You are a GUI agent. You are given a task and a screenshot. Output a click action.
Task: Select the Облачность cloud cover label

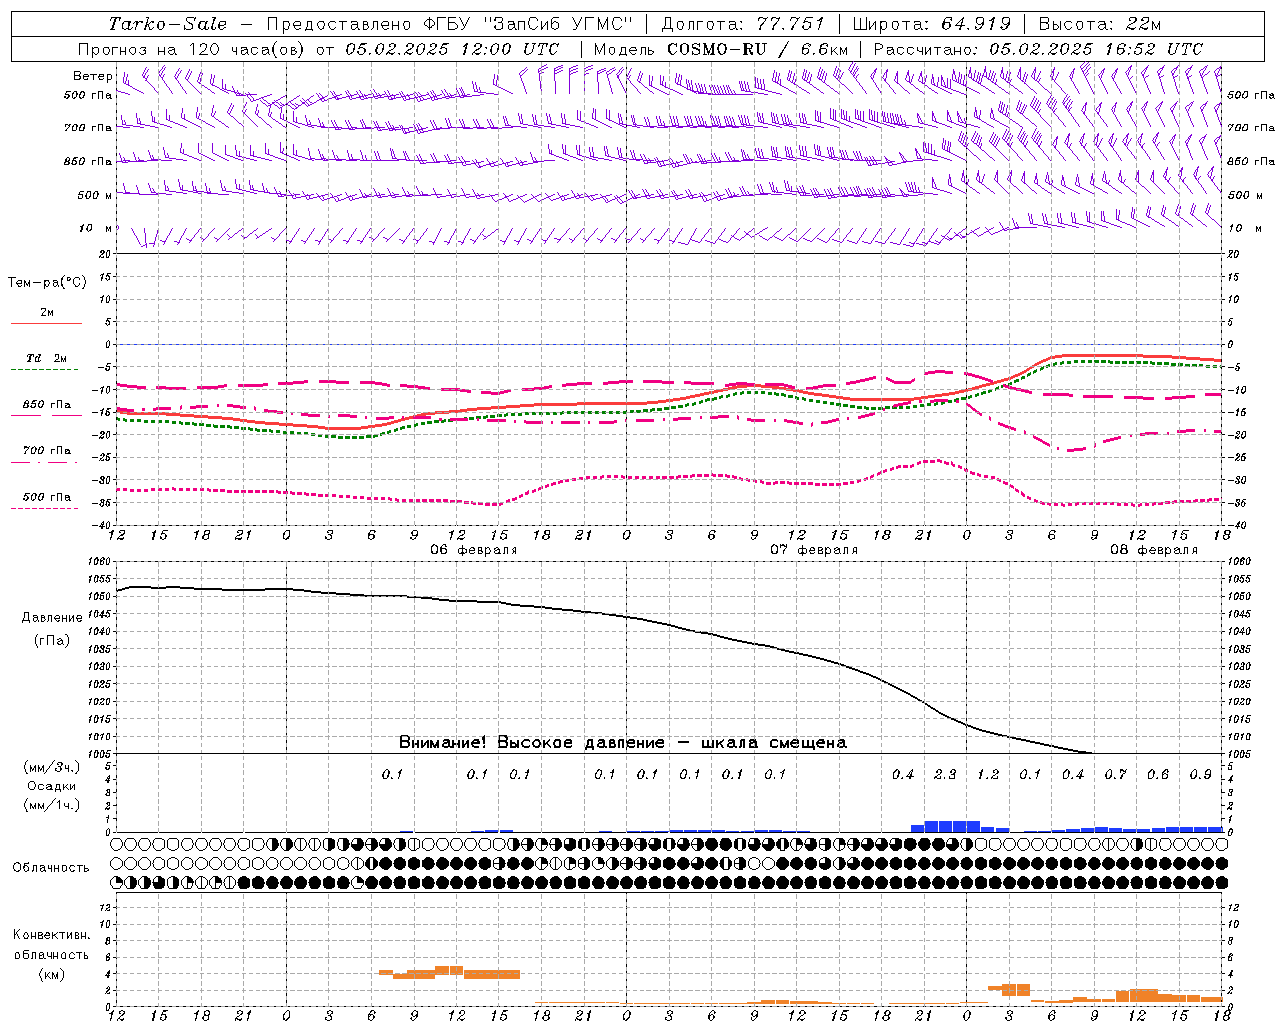click(x=51, y=868)
